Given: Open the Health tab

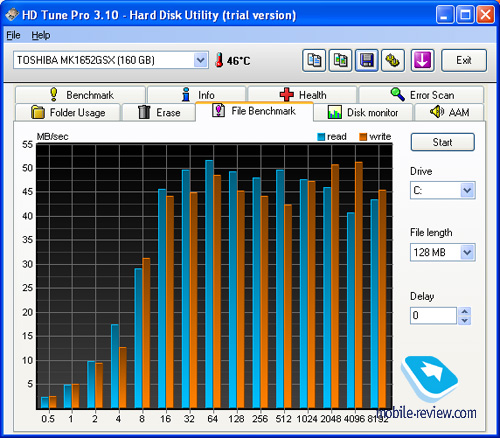Looking at the screenshot, I should pyautogui.click(x=302, y=95).
